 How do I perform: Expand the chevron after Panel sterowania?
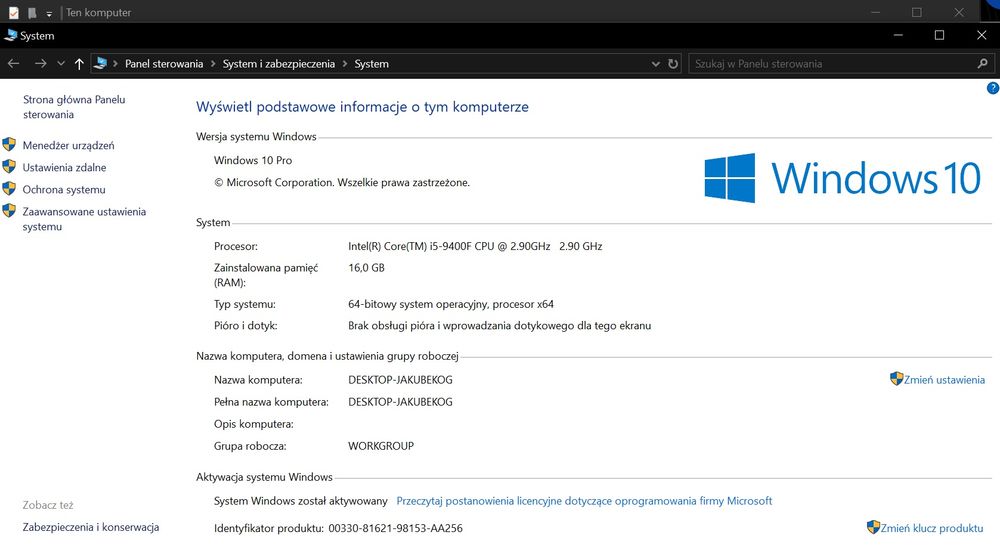tap(212, 64)
